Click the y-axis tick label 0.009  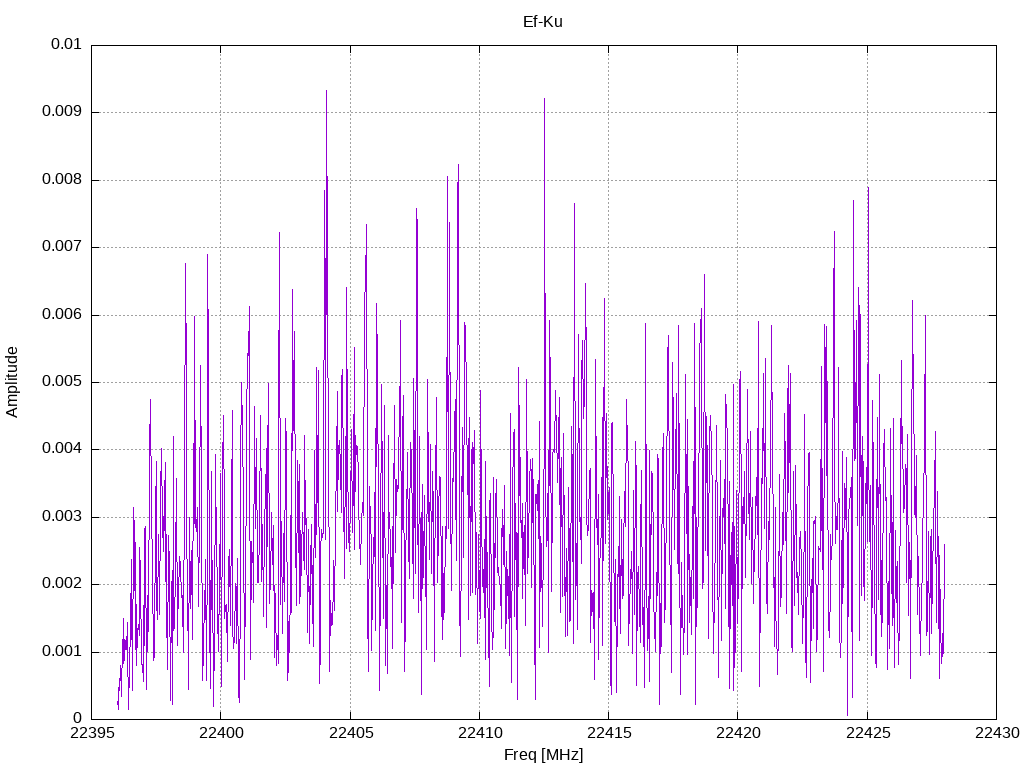coord(62,112)
